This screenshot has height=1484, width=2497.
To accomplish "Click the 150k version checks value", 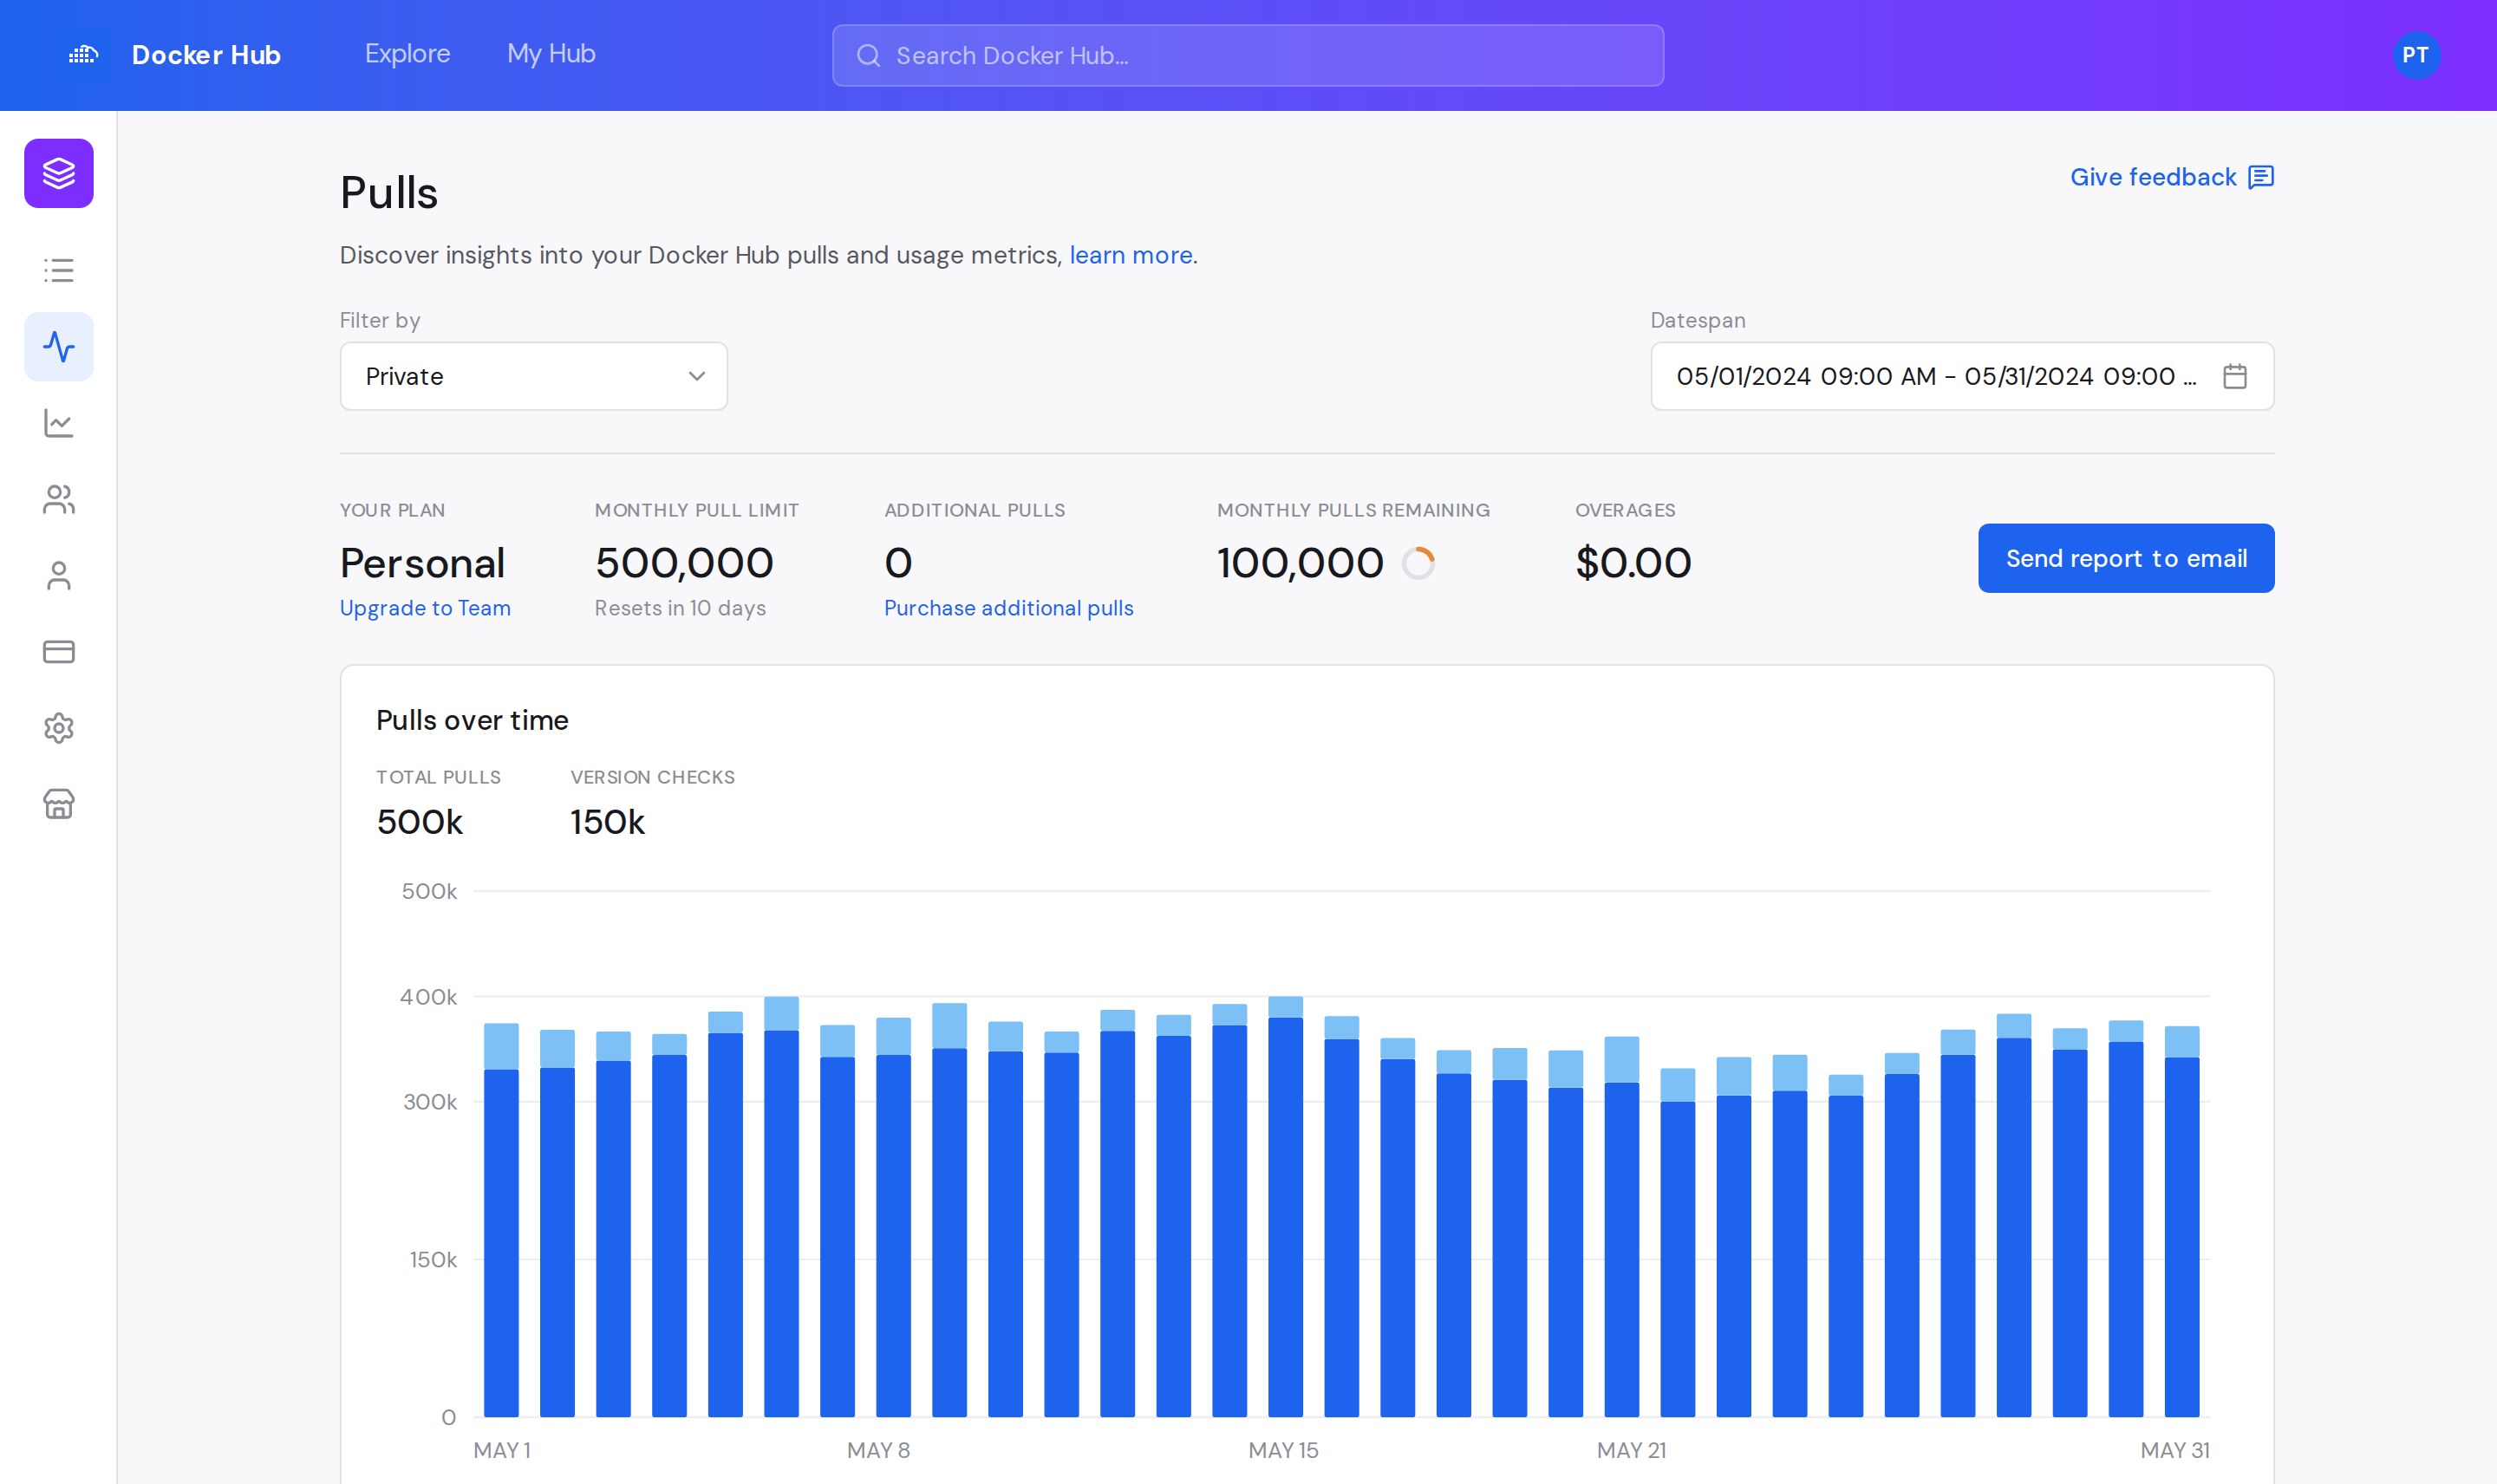I will tap(607, 822).
